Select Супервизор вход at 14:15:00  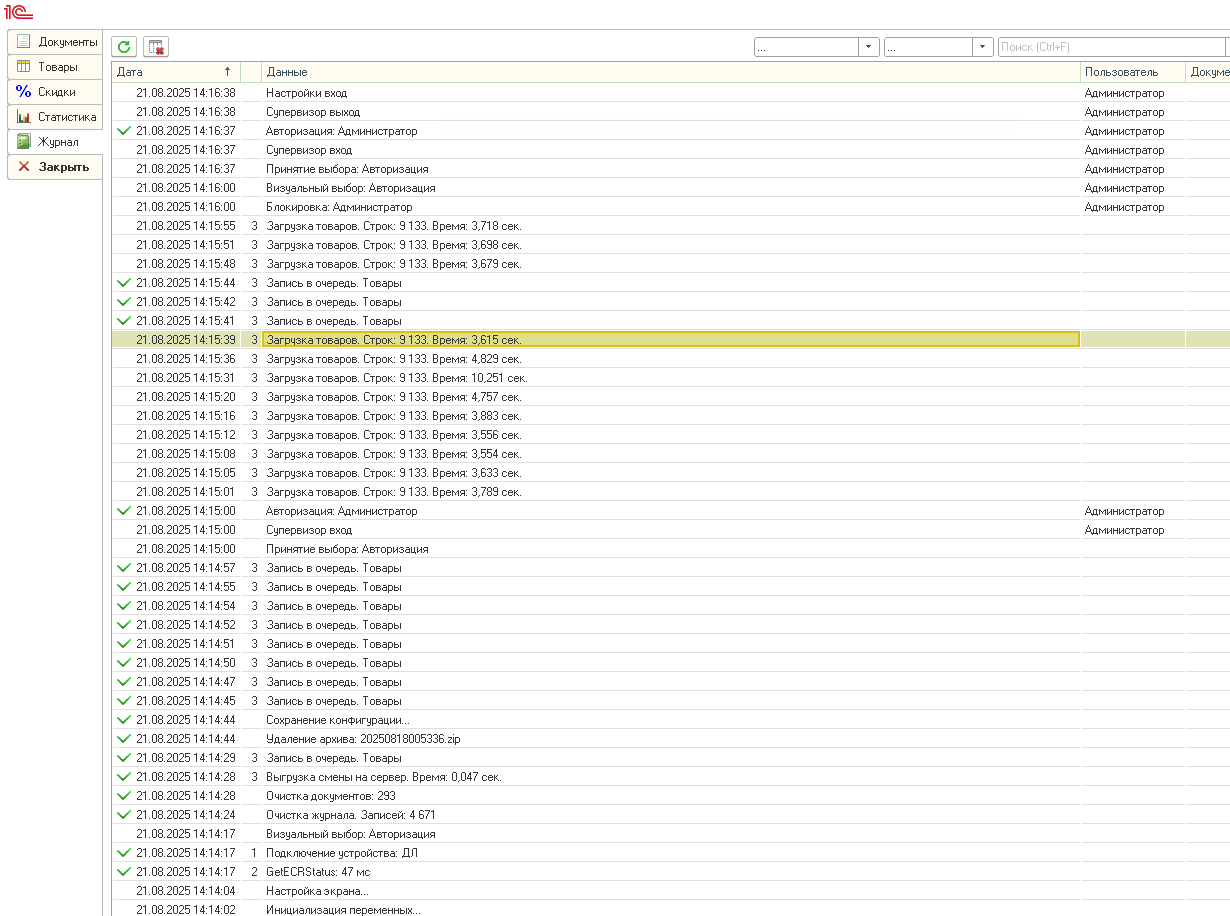[670, 530]
